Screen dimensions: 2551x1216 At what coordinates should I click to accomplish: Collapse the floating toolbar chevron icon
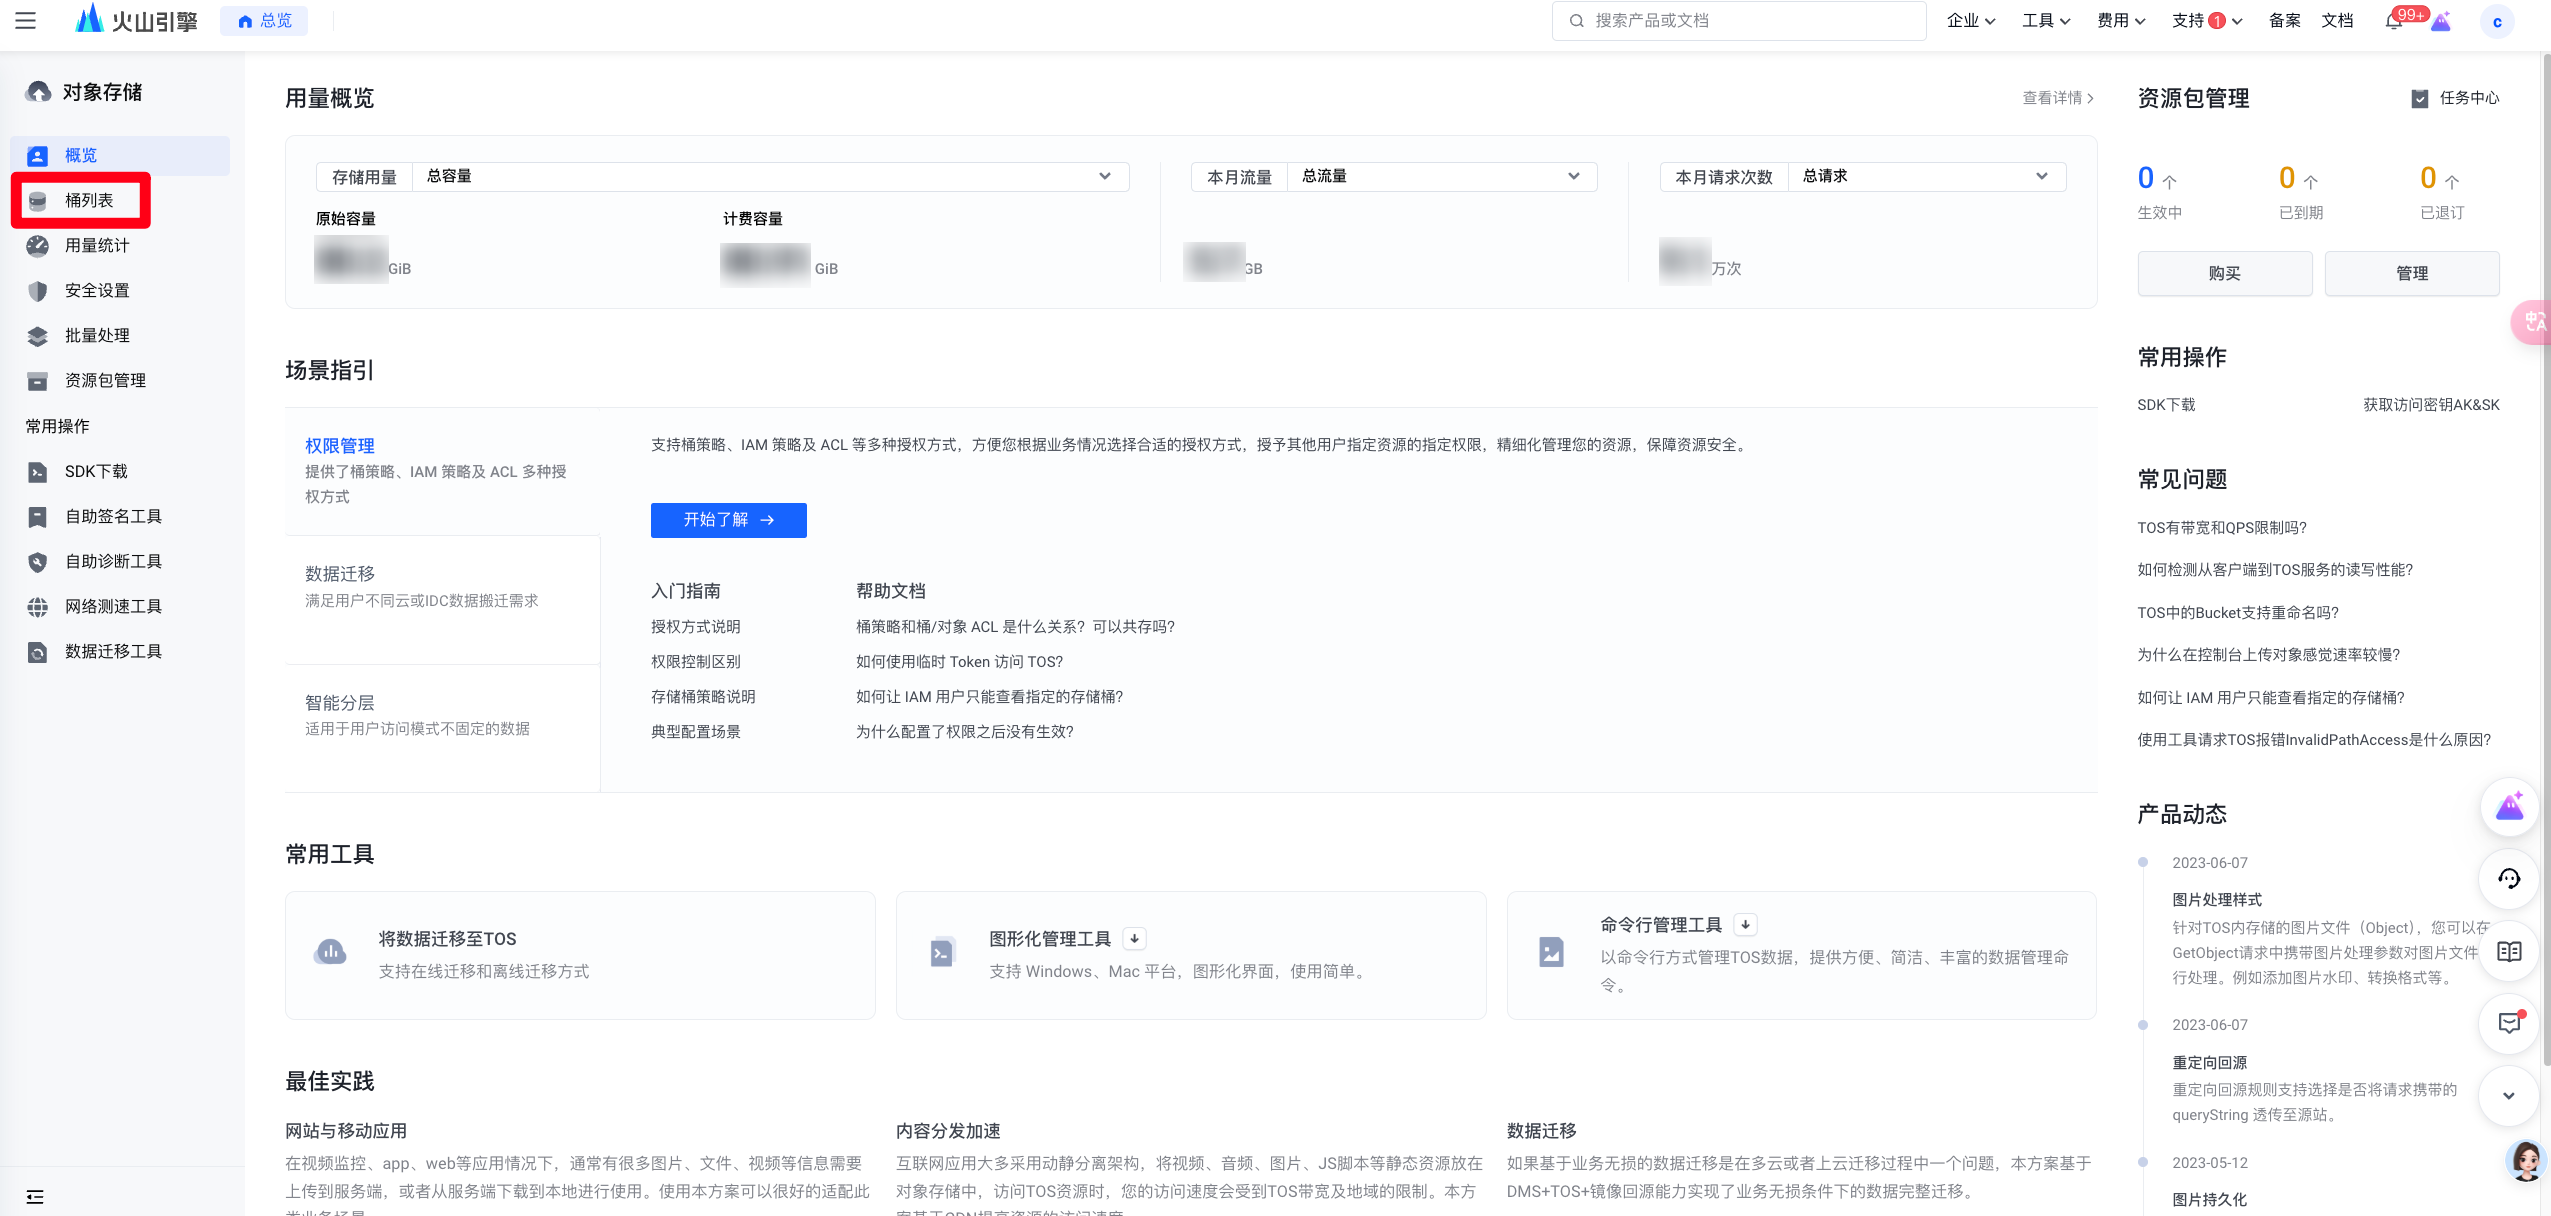point(2509,1095)
